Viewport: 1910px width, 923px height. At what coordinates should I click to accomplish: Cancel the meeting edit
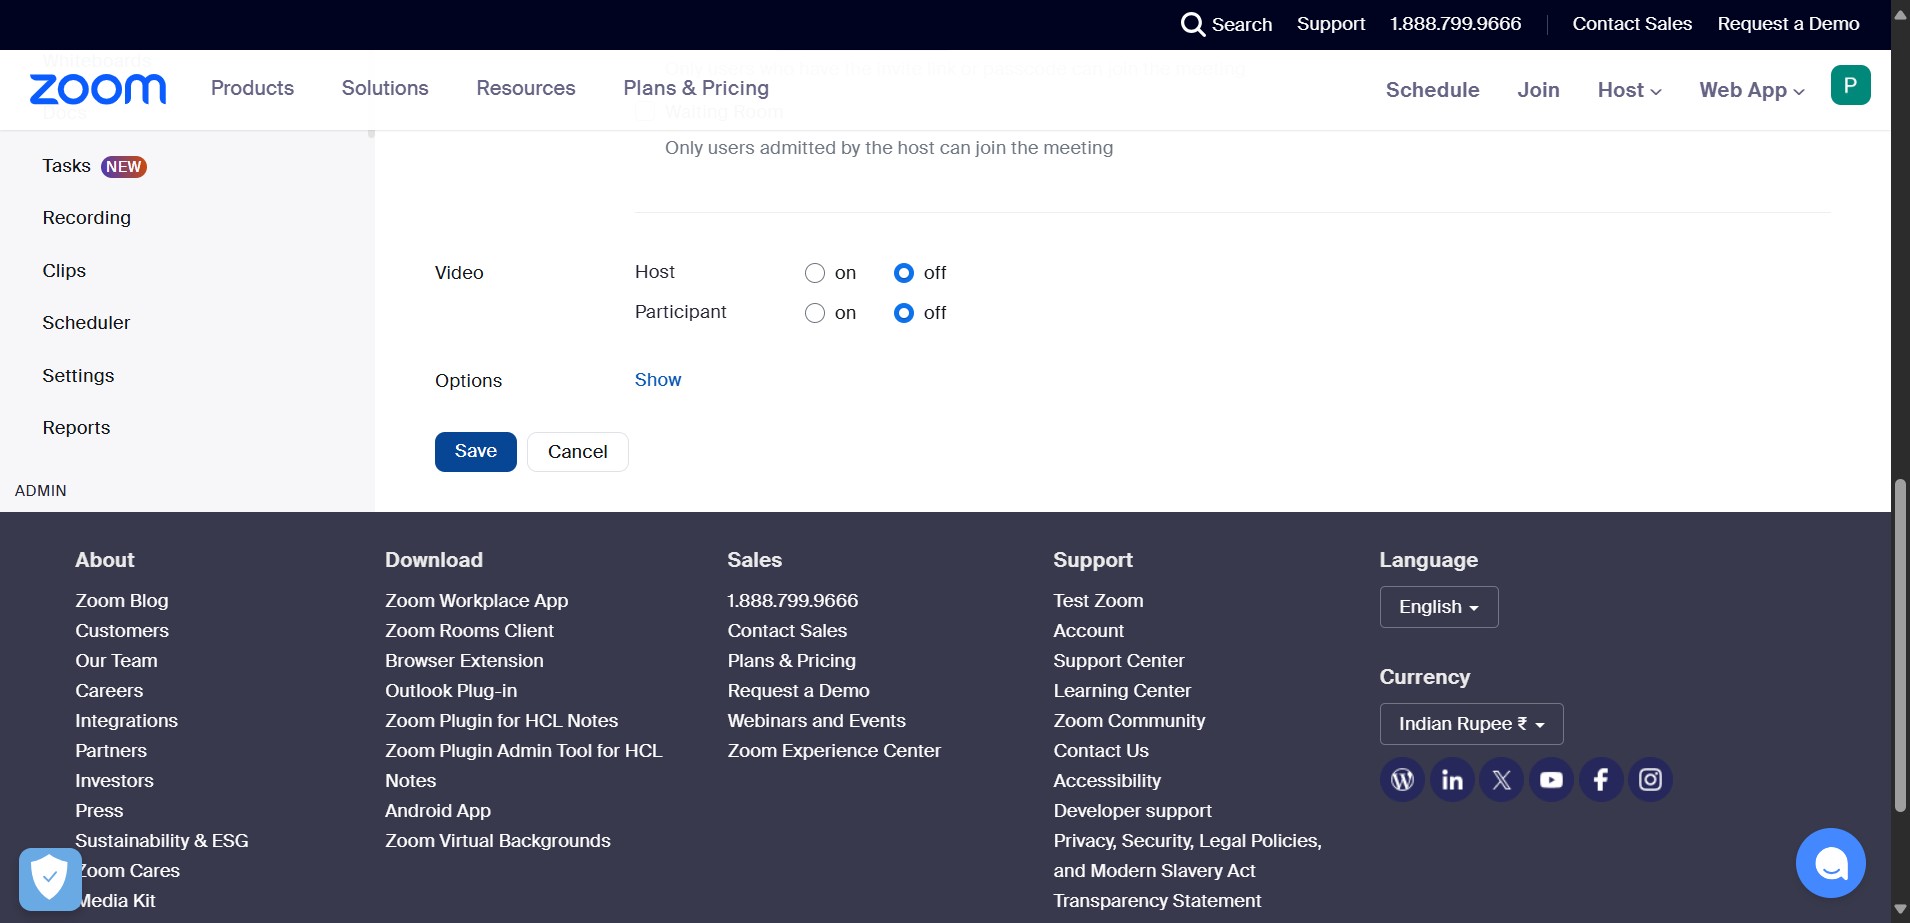578,452
